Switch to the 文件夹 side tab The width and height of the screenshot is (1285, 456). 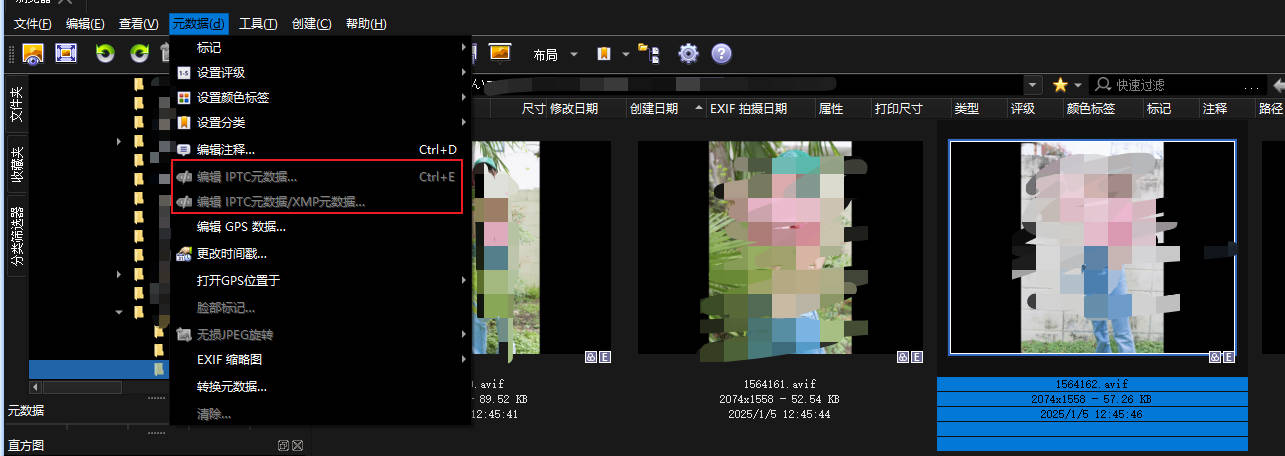point(16,105)
